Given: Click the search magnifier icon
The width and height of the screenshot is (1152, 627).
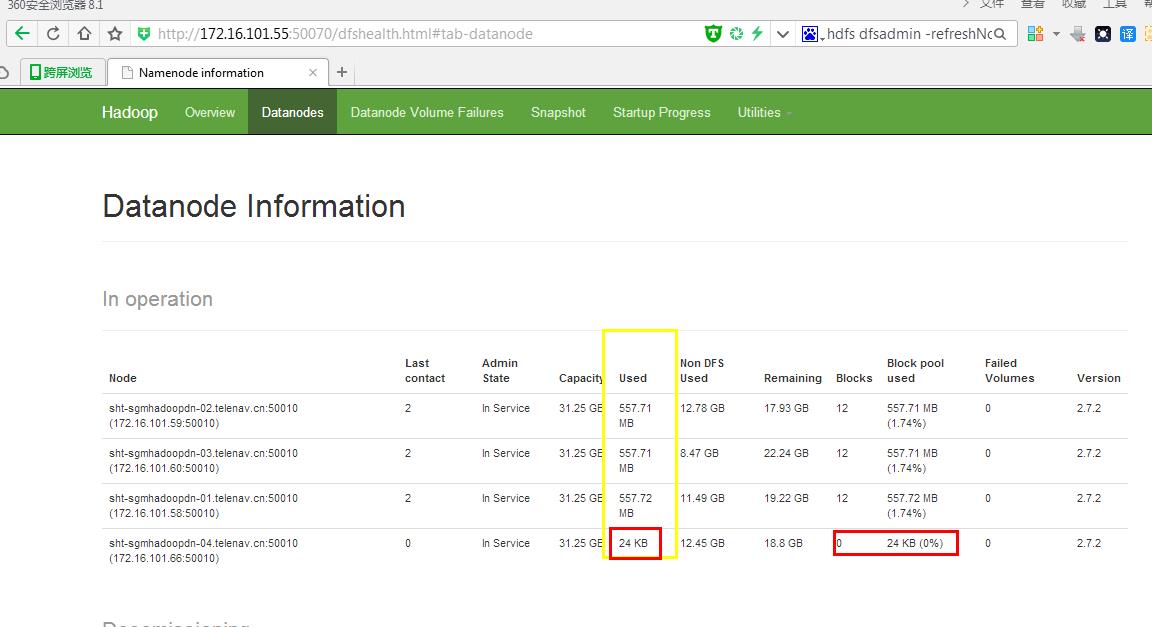Looking at the screenshot, I should [x=1000, y=34].
